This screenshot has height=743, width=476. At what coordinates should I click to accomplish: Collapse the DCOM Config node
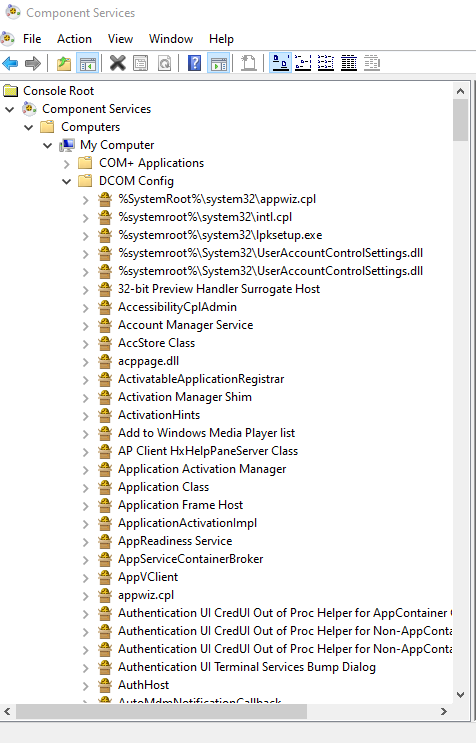pyautogui.click(x=66, y=181)
